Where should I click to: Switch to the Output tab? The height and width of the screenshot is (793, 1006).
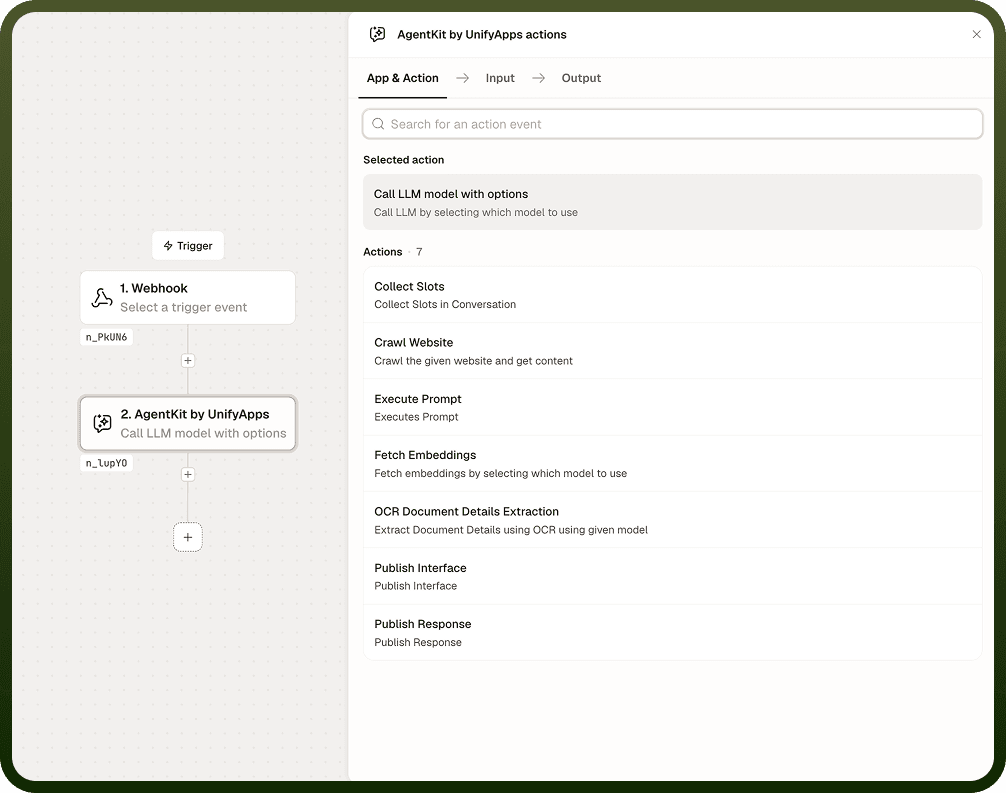581,78
